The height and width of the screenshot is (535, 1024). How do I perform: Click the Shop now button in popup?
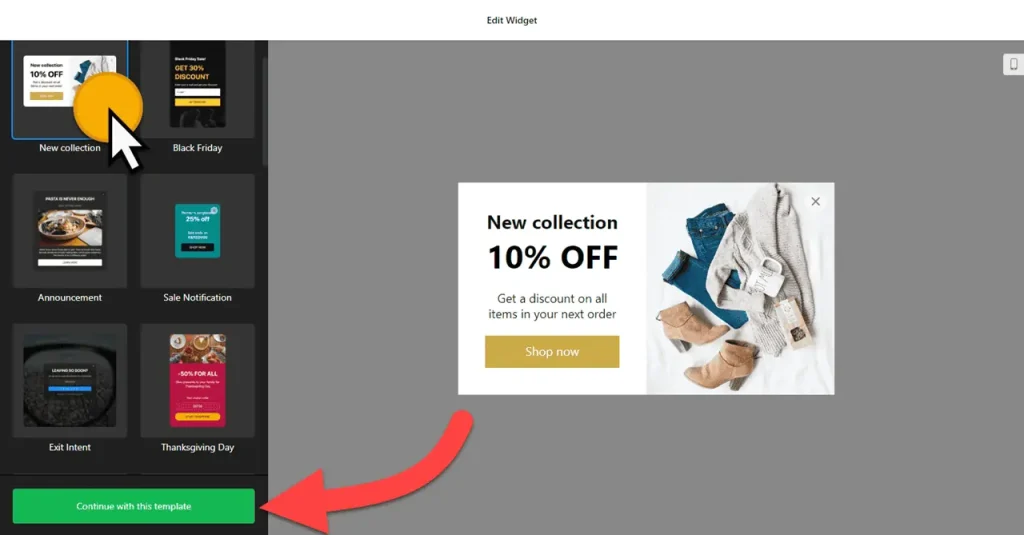tap(552, 351)
